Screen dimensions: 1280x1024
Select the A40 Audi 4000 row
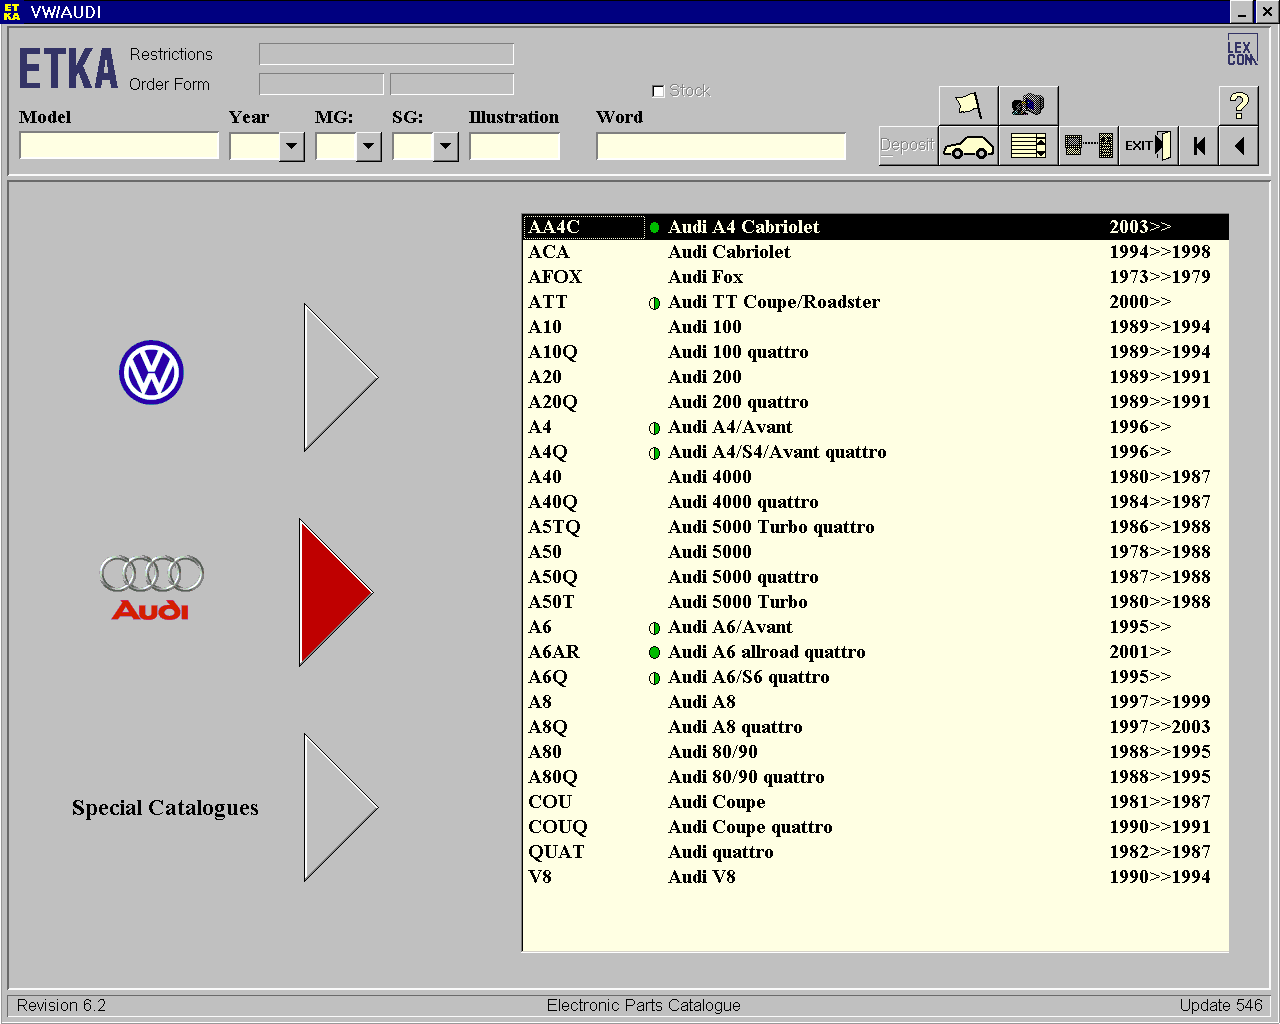(x=875, y=477)
